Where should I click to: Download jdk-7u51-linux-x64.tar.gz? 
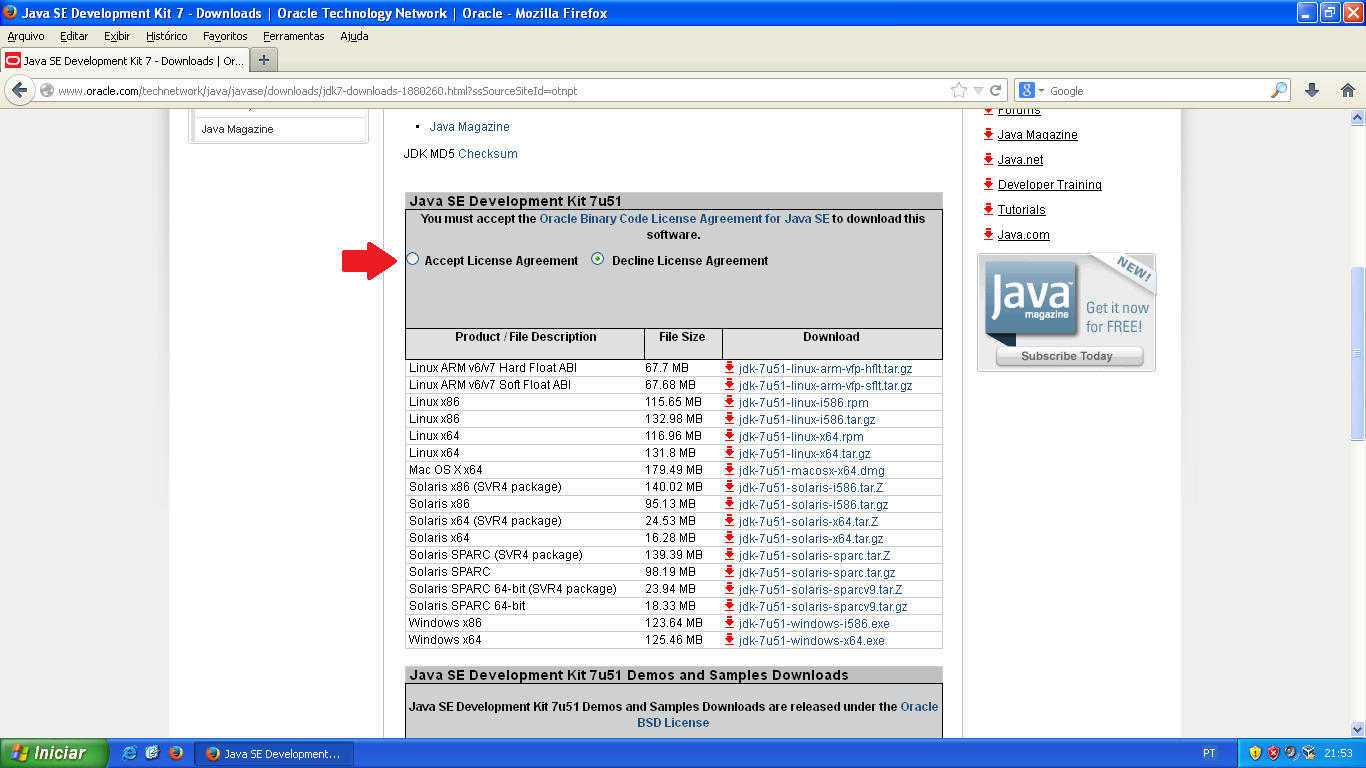[x=805, y=453]
